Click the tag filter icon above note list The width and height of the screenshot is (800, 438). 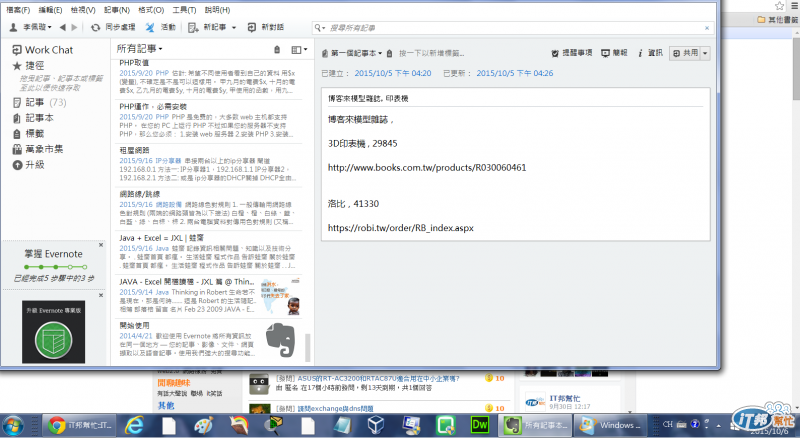click(x=277, y=50)
